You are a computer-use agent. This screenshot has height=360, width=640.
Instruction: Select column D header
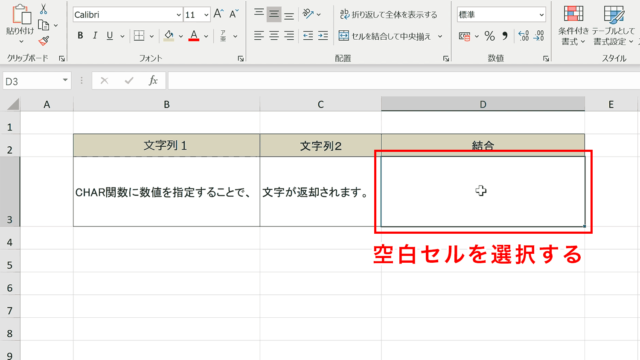(483, 104)
